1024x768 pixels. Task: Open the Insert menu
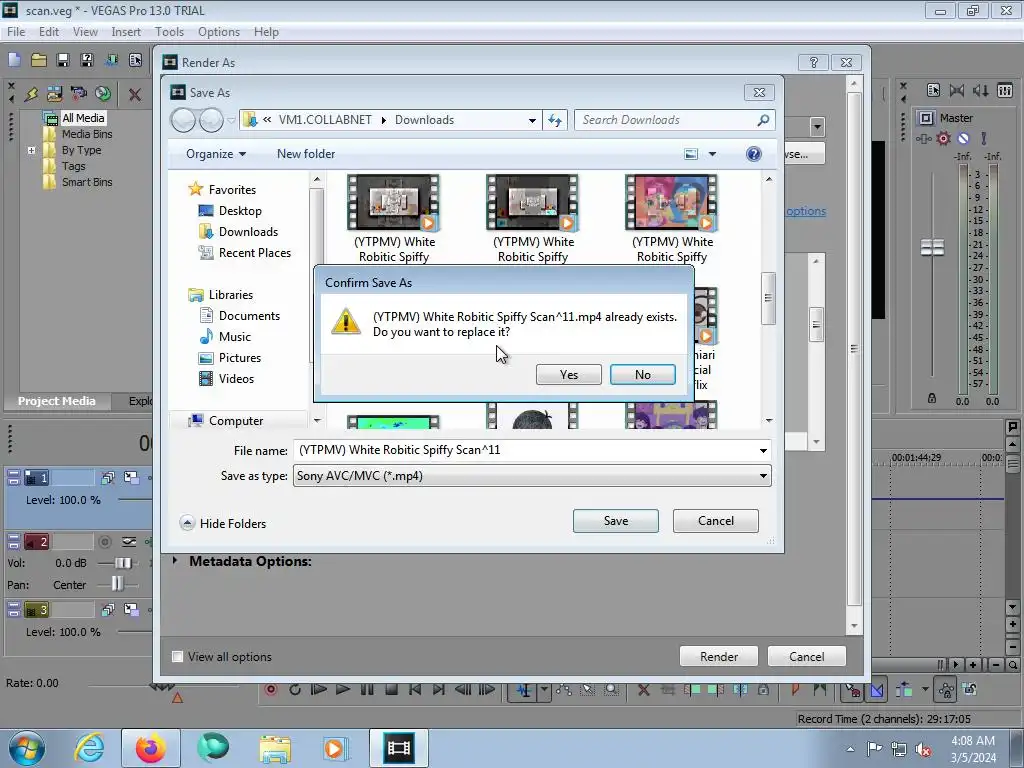click(x=126, y=32)
